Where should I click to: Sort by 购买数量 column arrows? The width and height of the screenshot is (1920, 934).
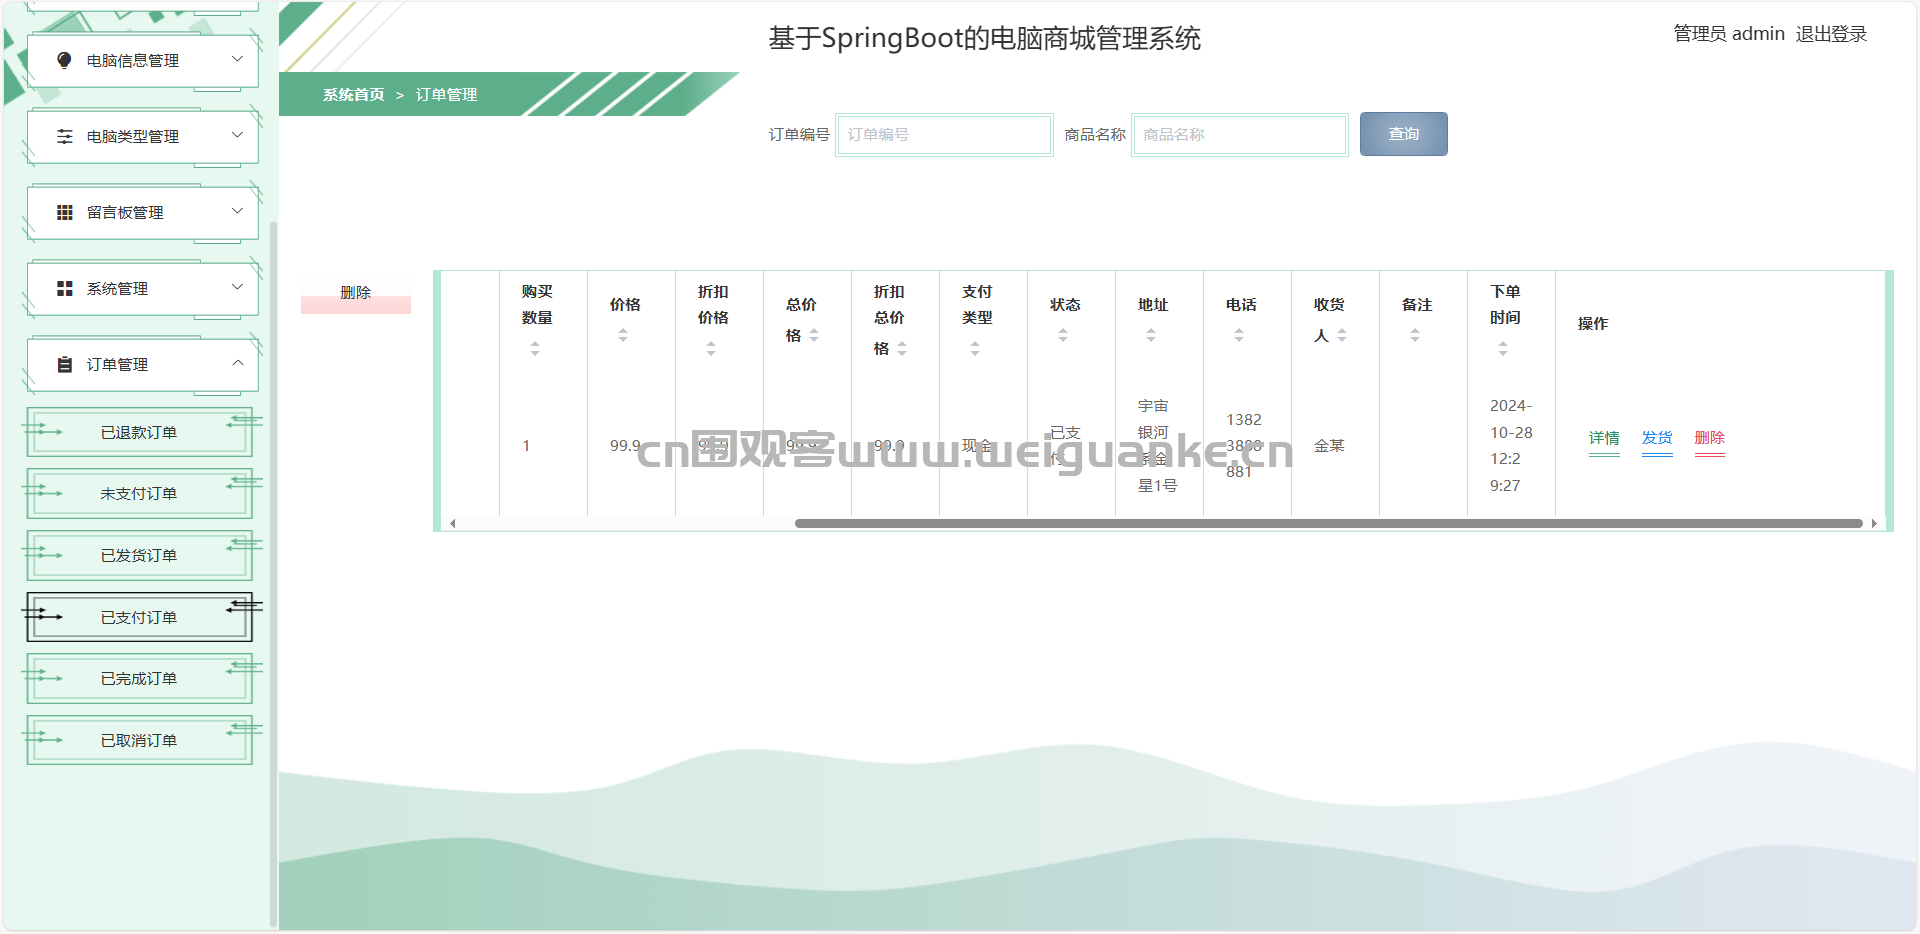pyautogui.click(x=535, y=348)
